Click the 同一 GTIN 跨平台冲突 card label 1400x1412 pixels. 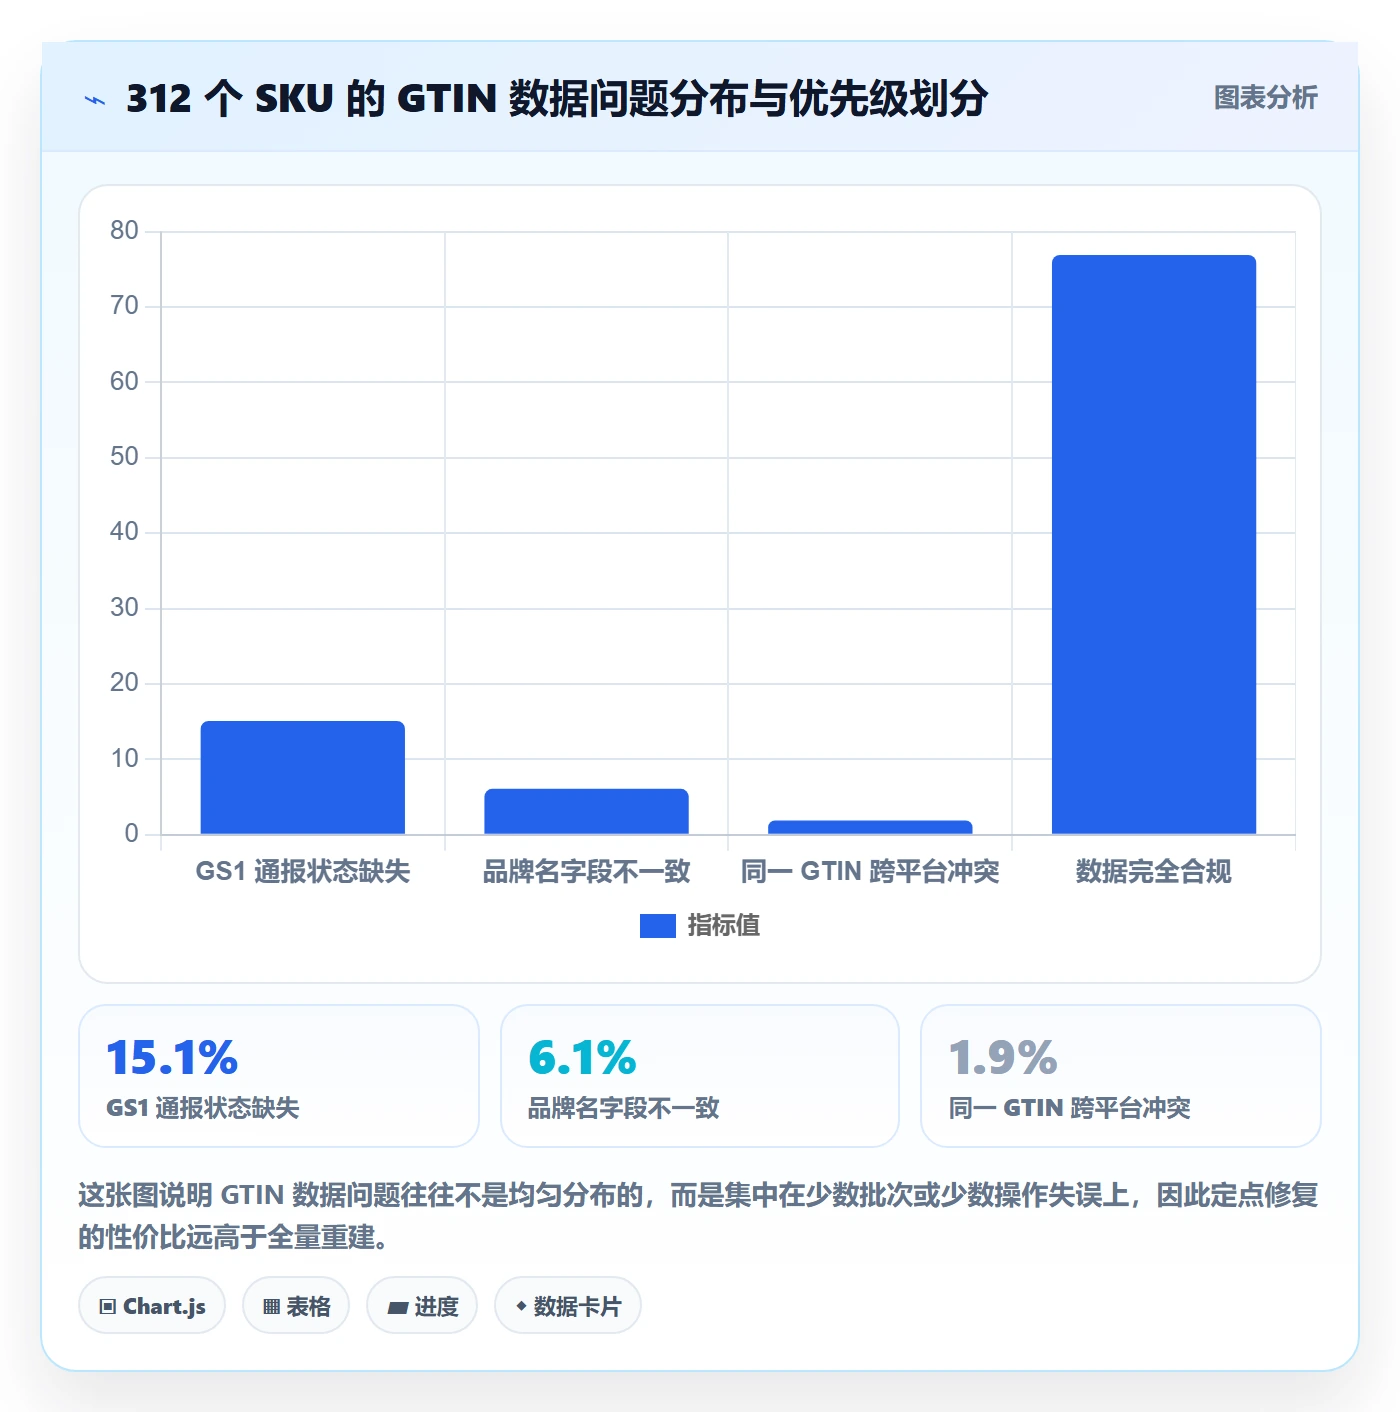1069,1108
